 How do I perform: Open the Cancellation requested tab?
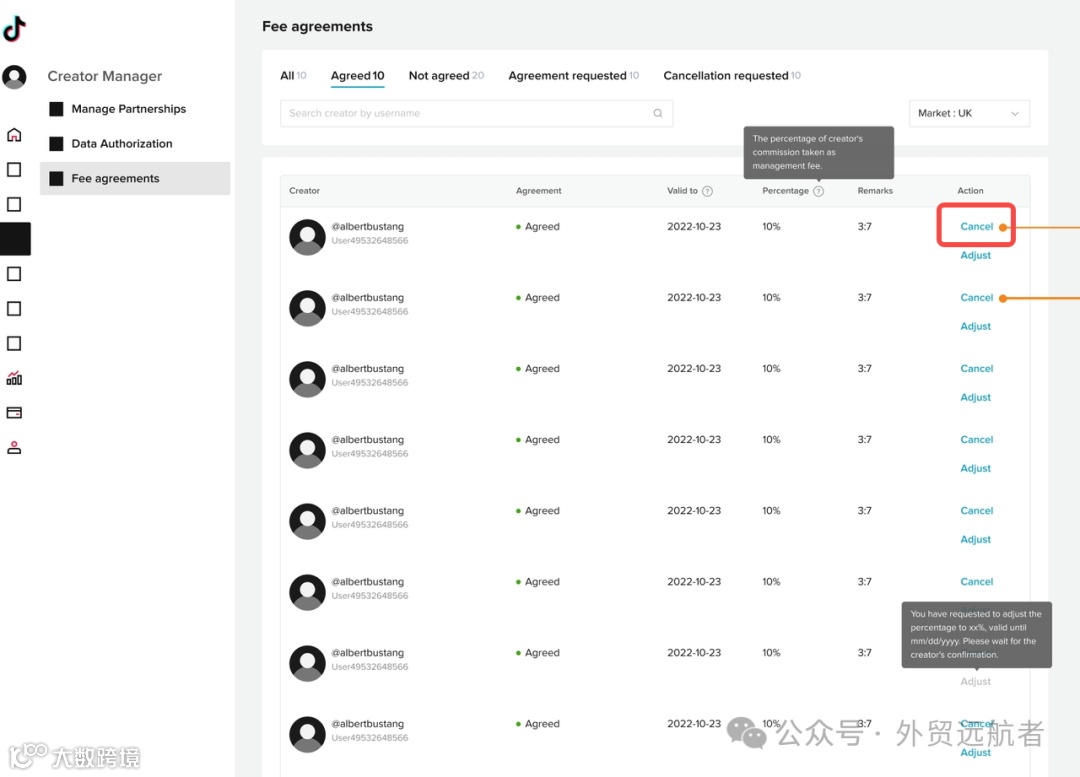point(731,76)
